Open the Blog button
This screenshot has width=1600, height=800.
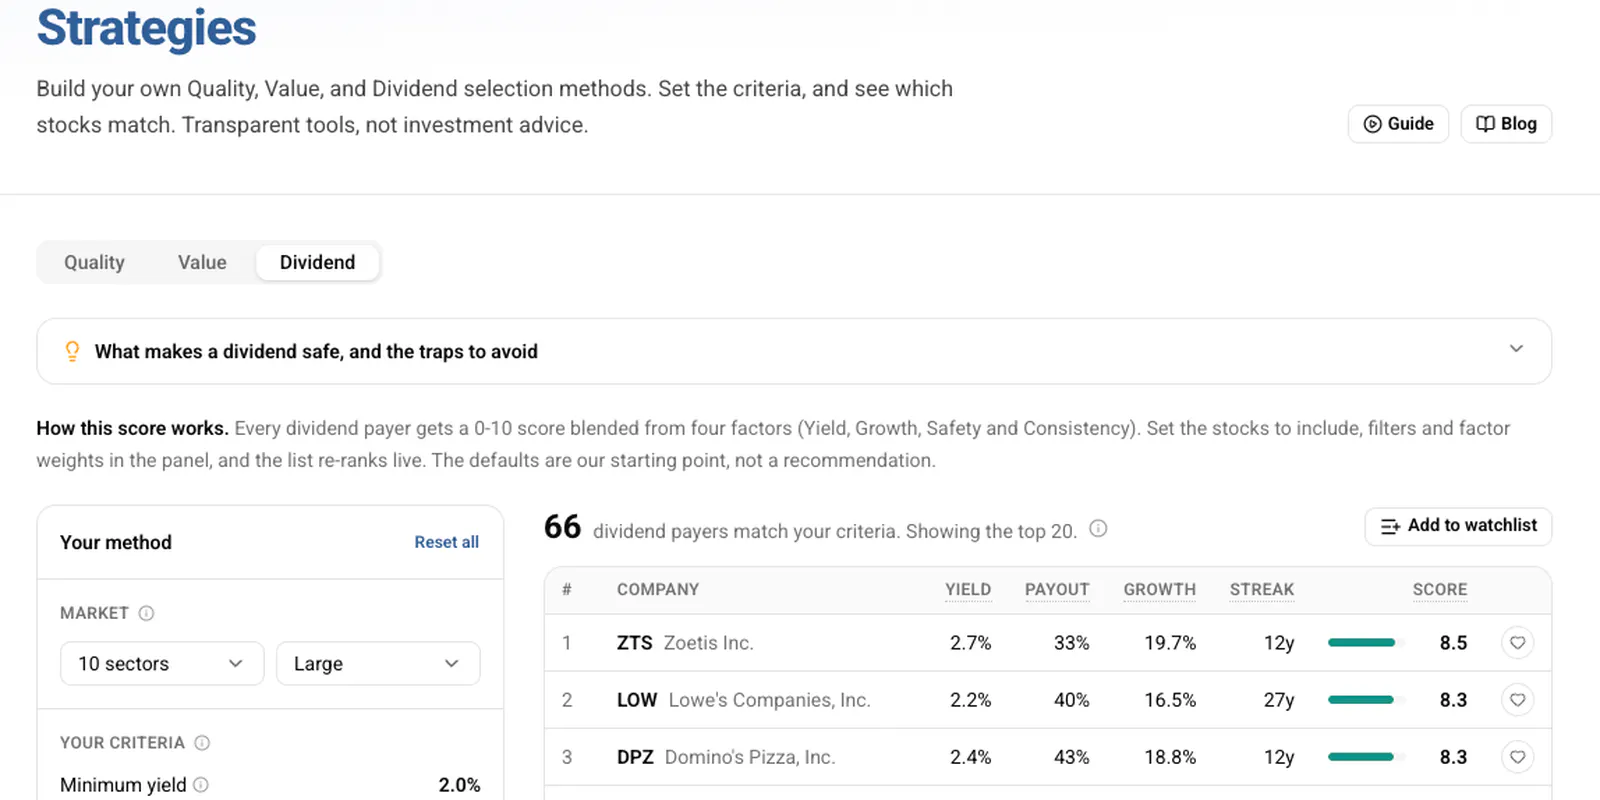(x=1506, y=124)
